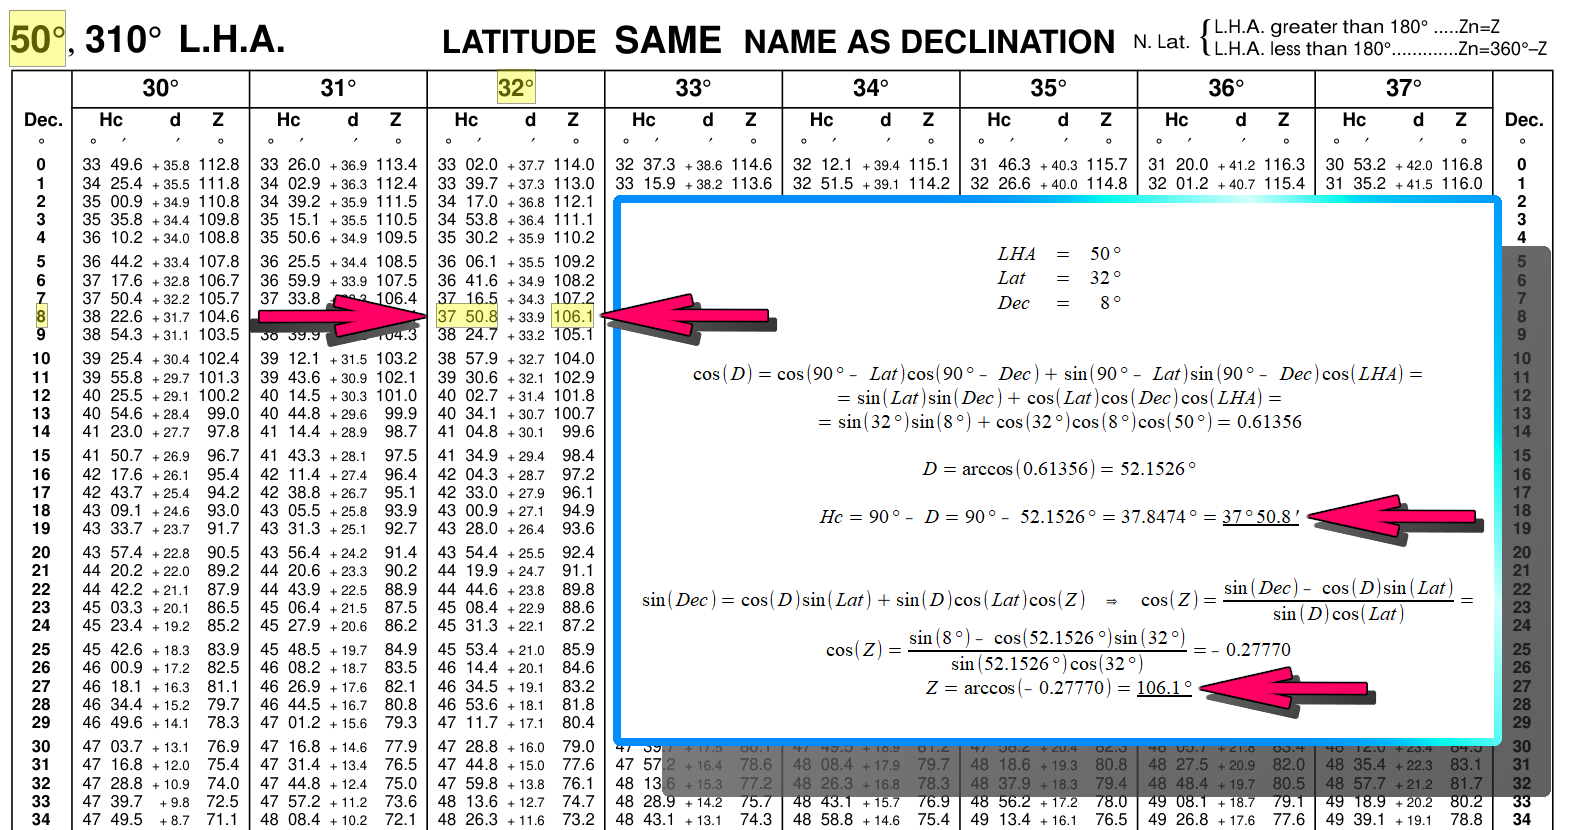Click the 'N. Lat.' label

point(1161,42)
